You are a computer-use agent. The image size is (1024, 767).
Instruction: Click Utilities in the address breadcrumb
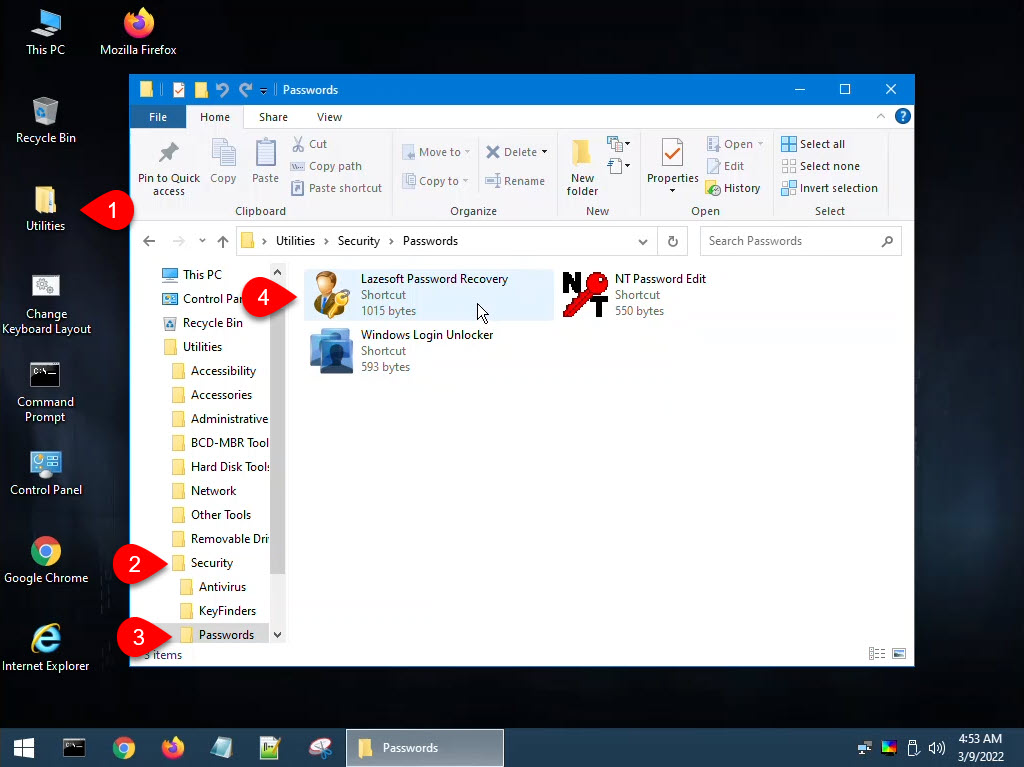pos(295,241)
